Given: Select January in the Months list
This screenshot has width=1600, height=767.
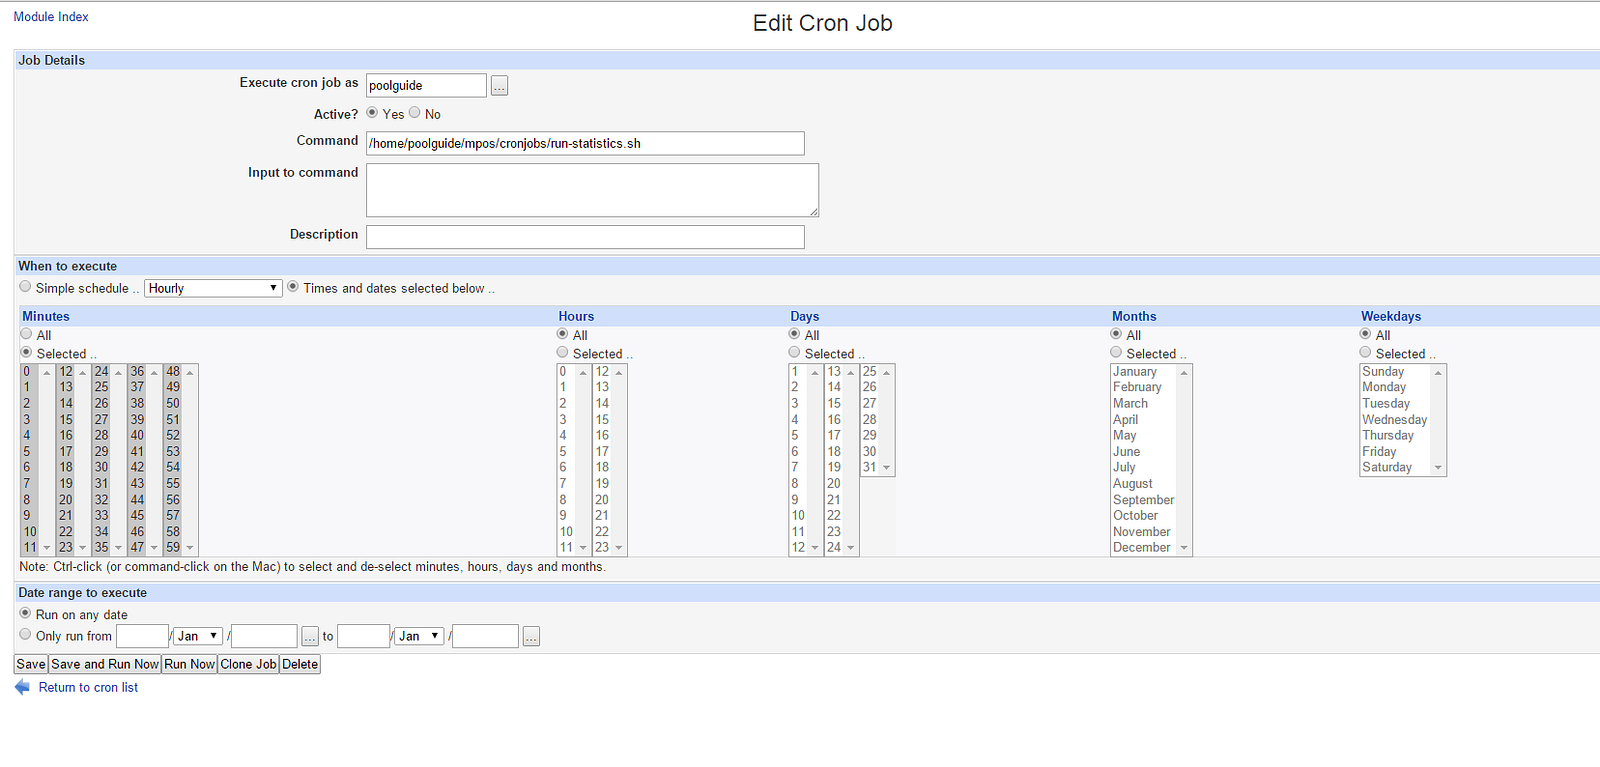Looking at the screenshot, I should coord(1143,372).
